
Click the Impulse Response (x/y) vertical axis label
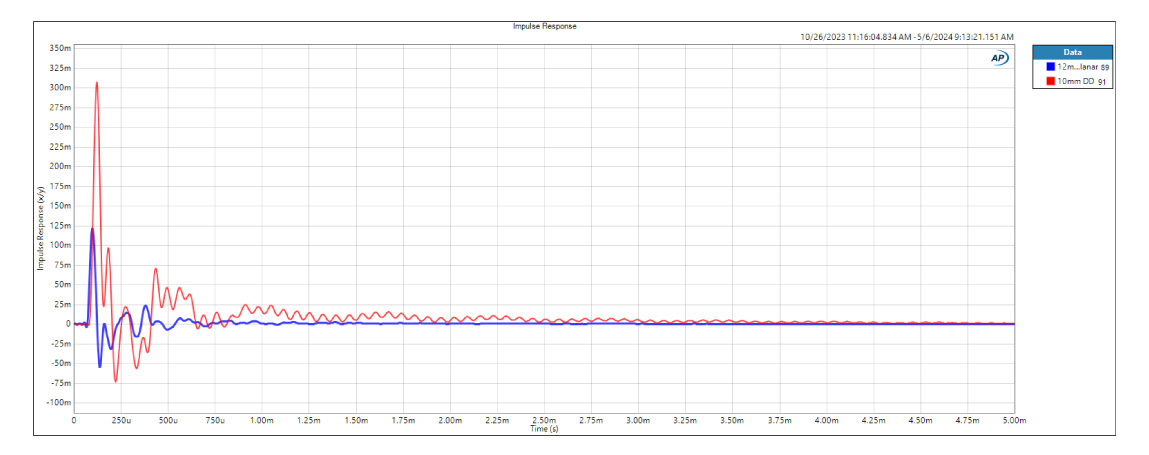[x=41, y=228]
